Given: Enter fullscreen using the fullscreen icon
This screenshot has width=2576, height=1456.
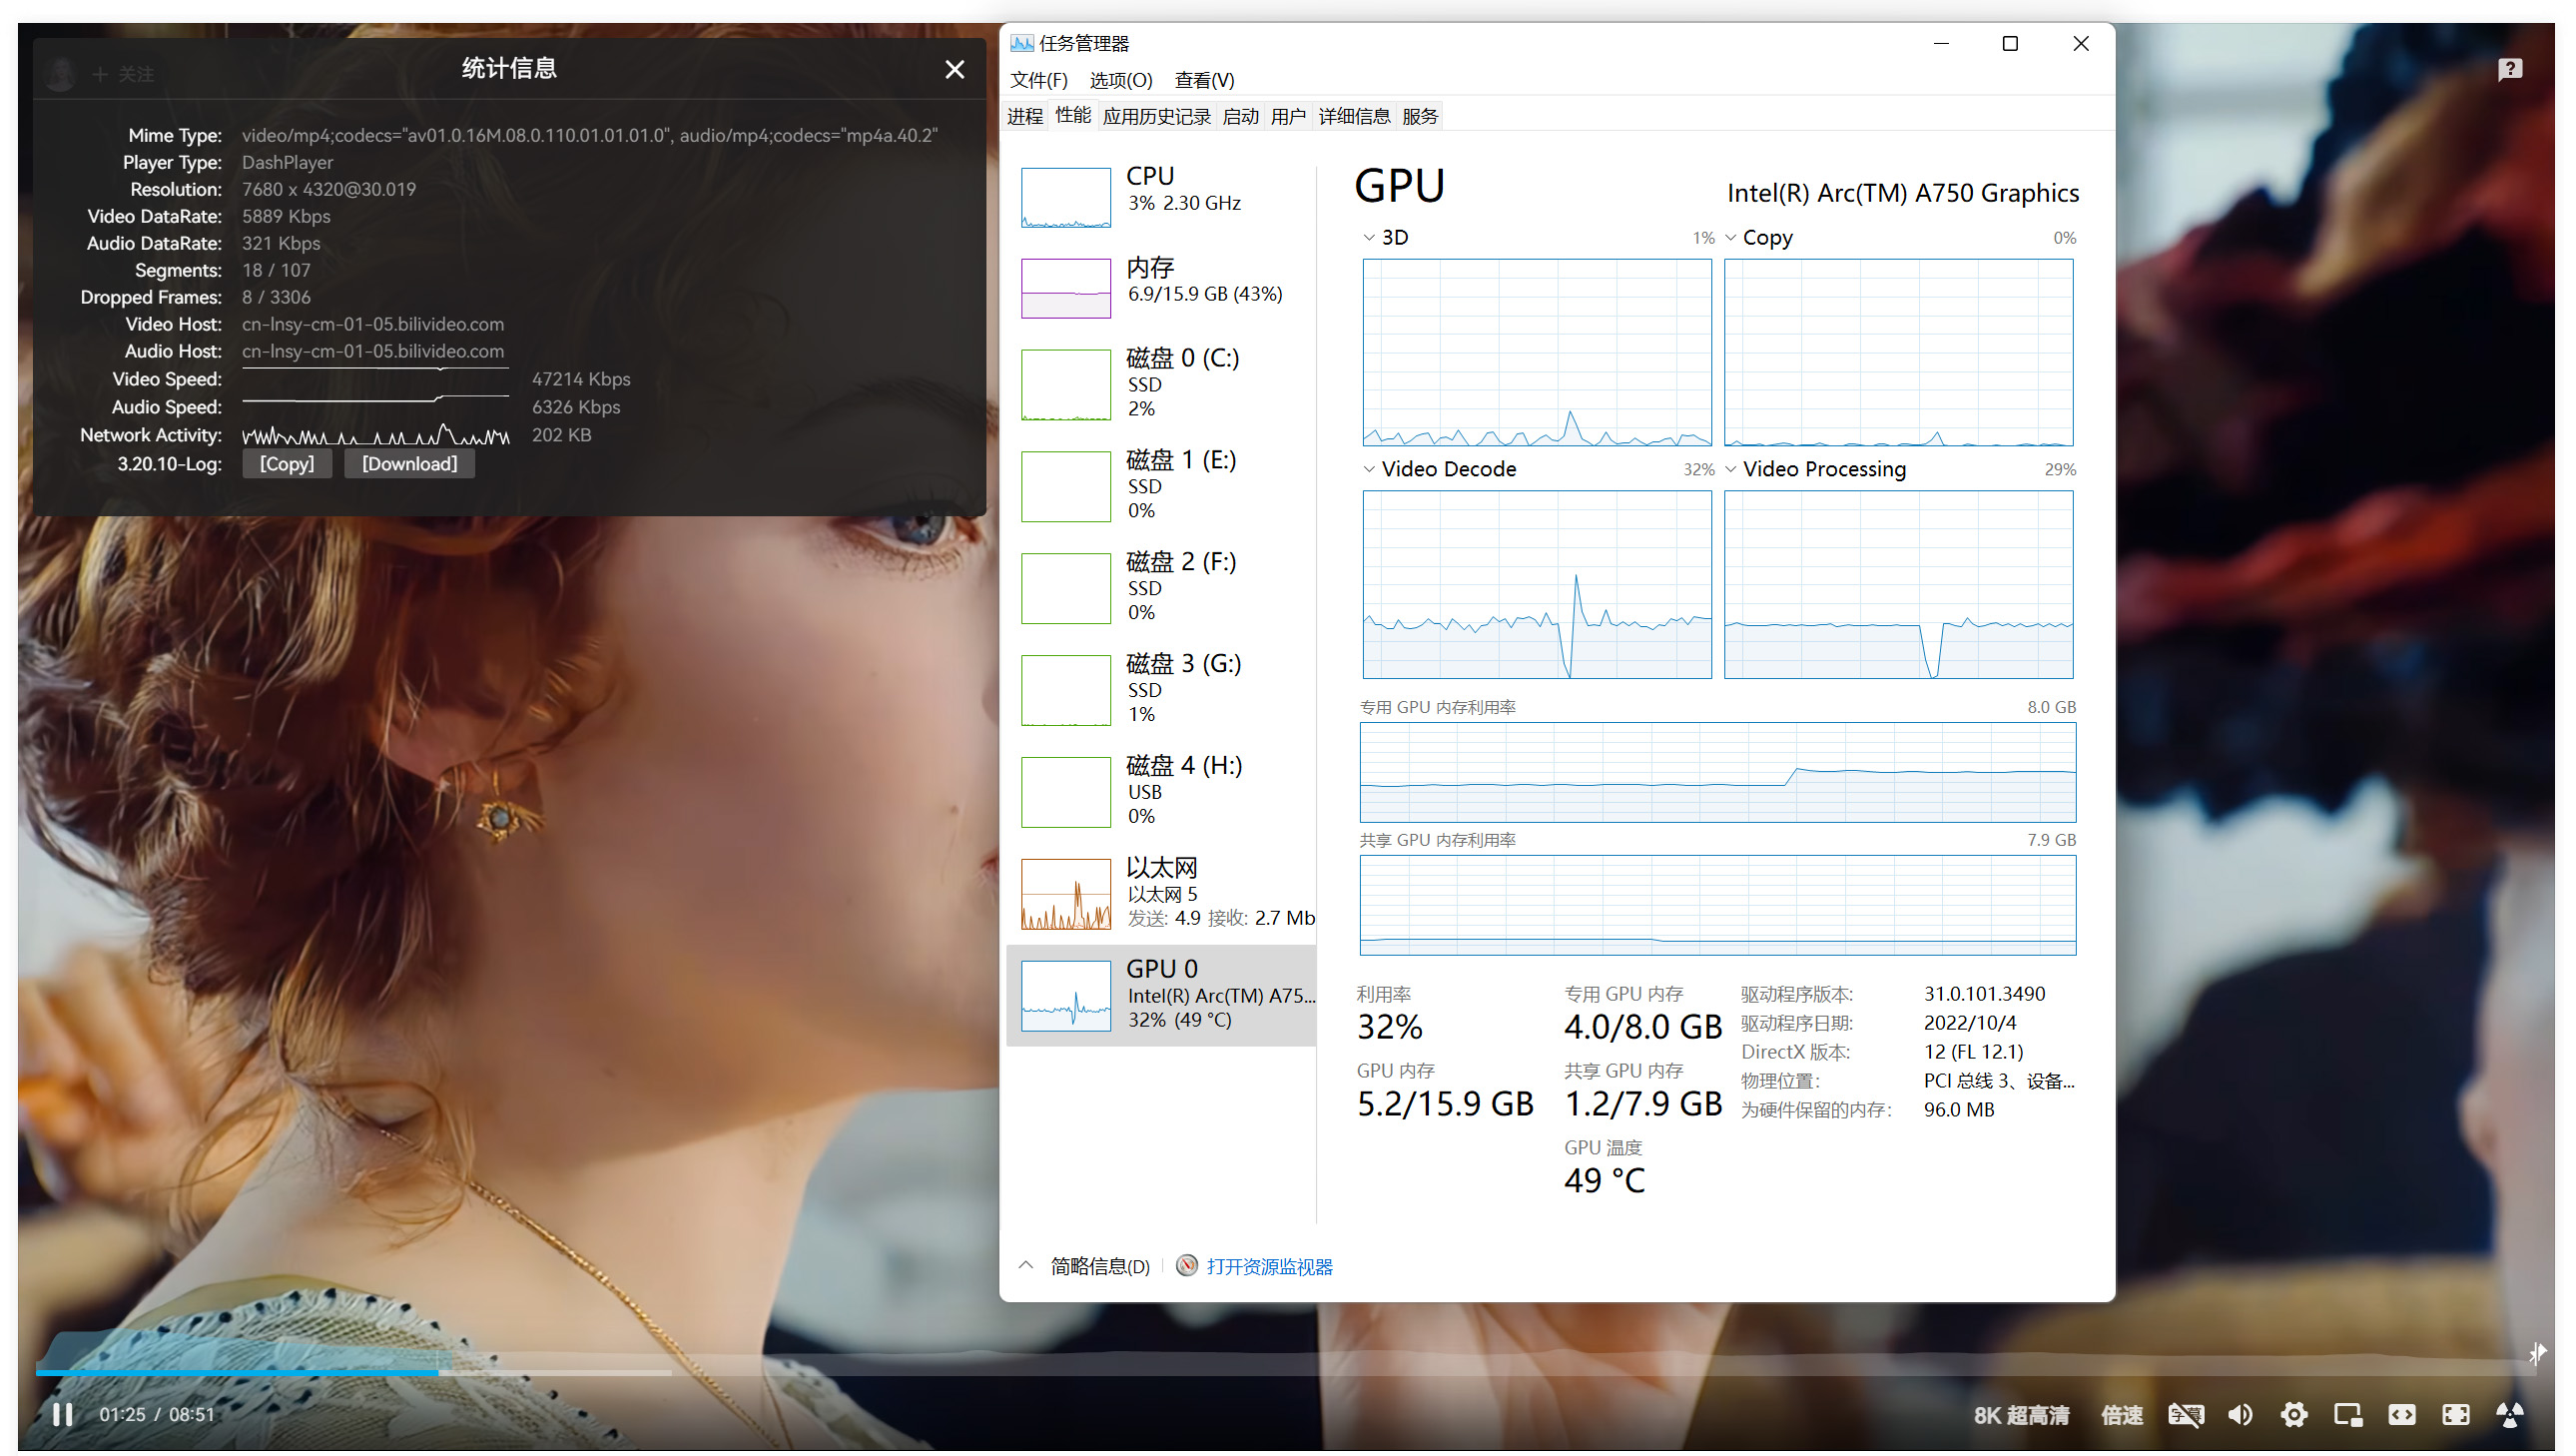Looking at the screenshot, I should pos(2456,1414).
